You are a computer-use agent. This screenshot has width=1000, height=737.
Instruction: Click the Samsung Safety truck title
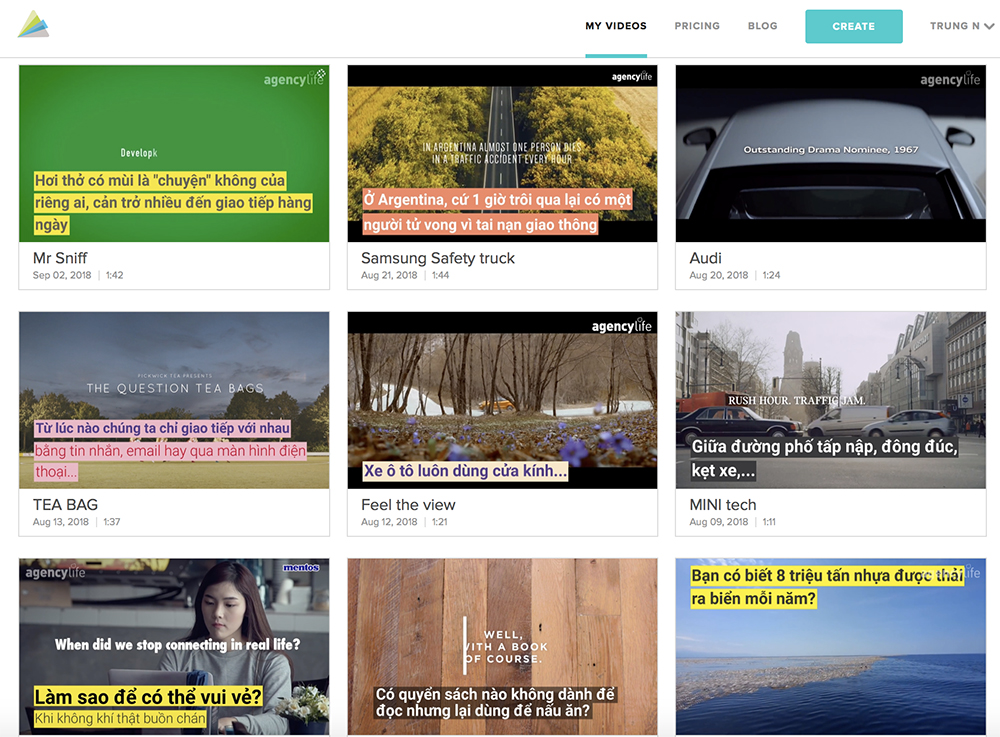[x=438, y=258]
